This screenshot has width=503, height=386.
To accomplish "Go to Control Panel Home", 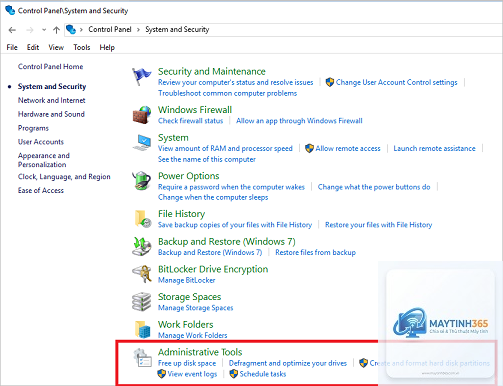I will point(50,66).
